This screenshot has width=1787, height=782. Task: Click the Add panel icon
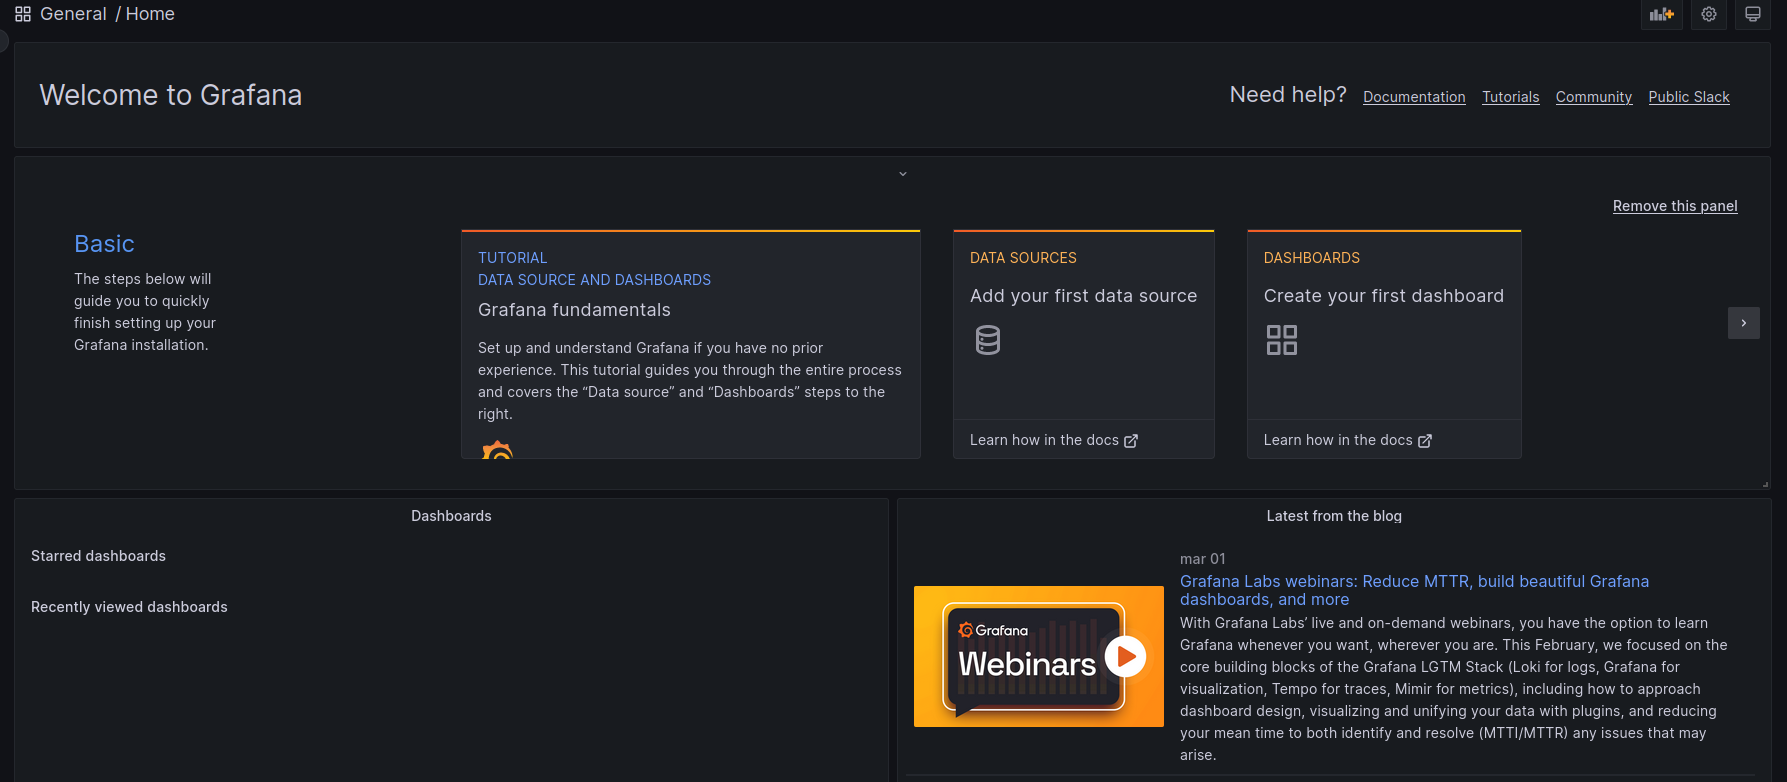pyautogui.click(x=1662, y=14)
